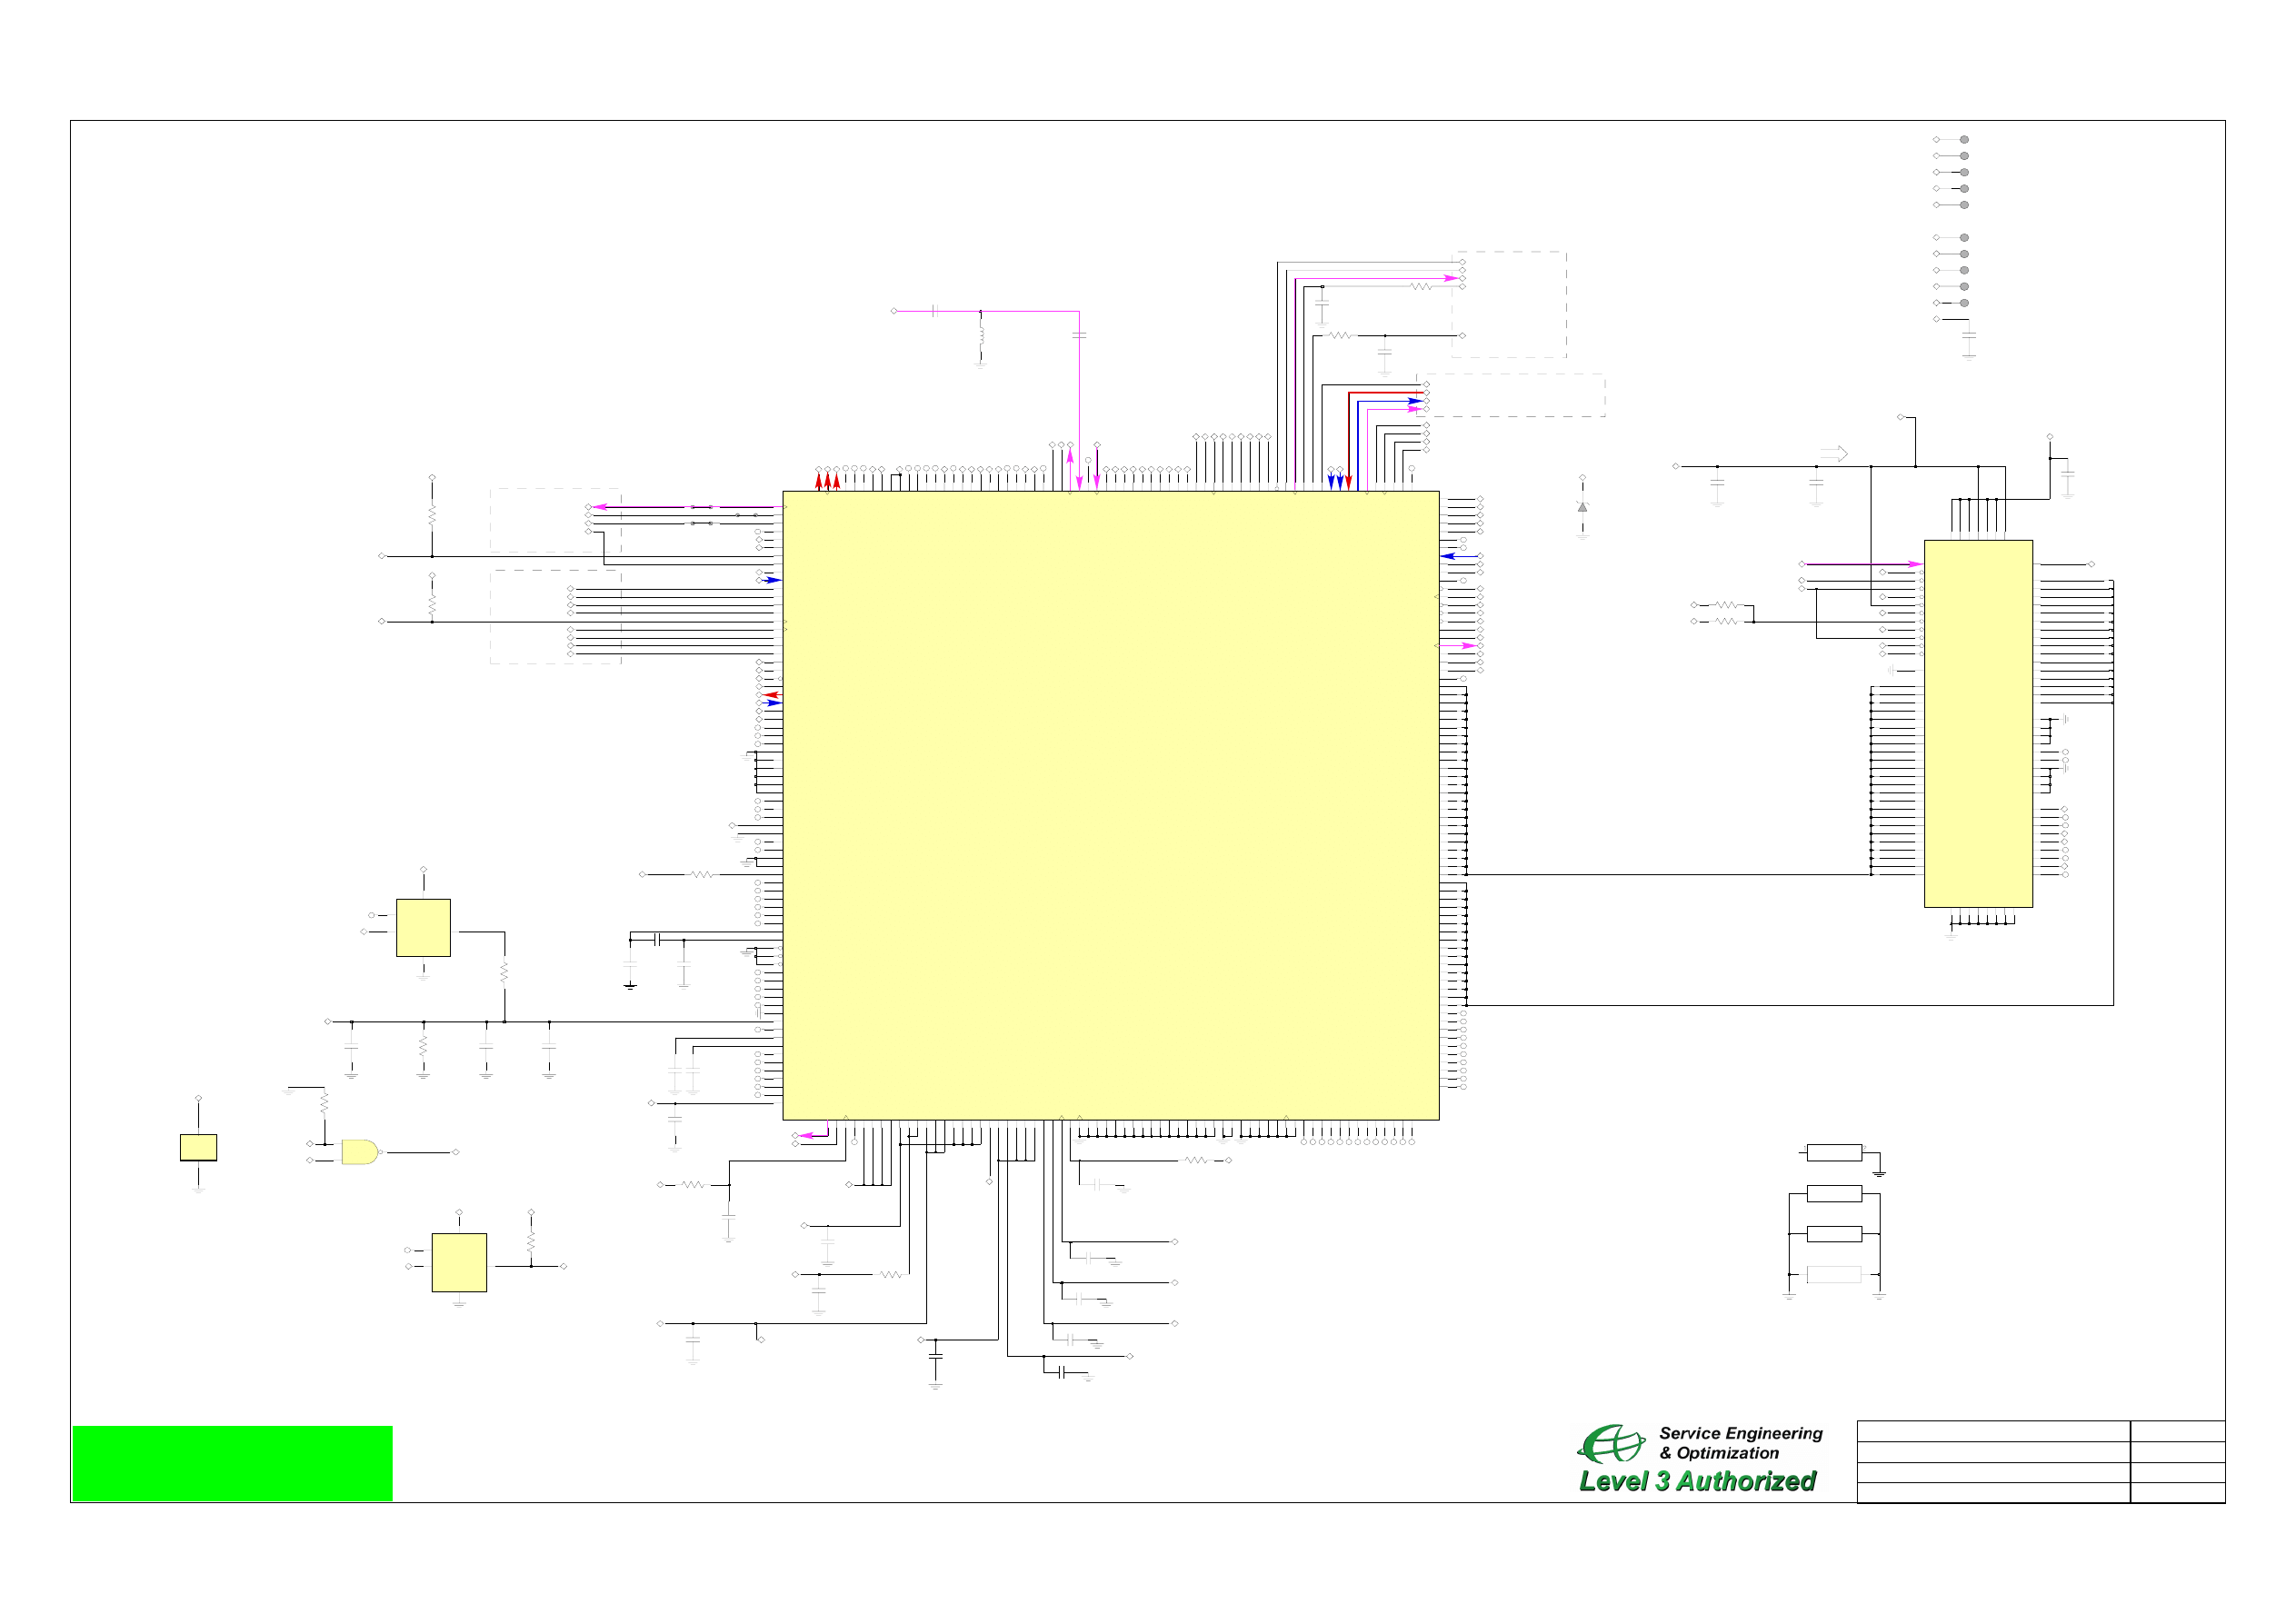Click the bright green rectangle at bottom left
2296x1624 pixels.
point(232,1463)
